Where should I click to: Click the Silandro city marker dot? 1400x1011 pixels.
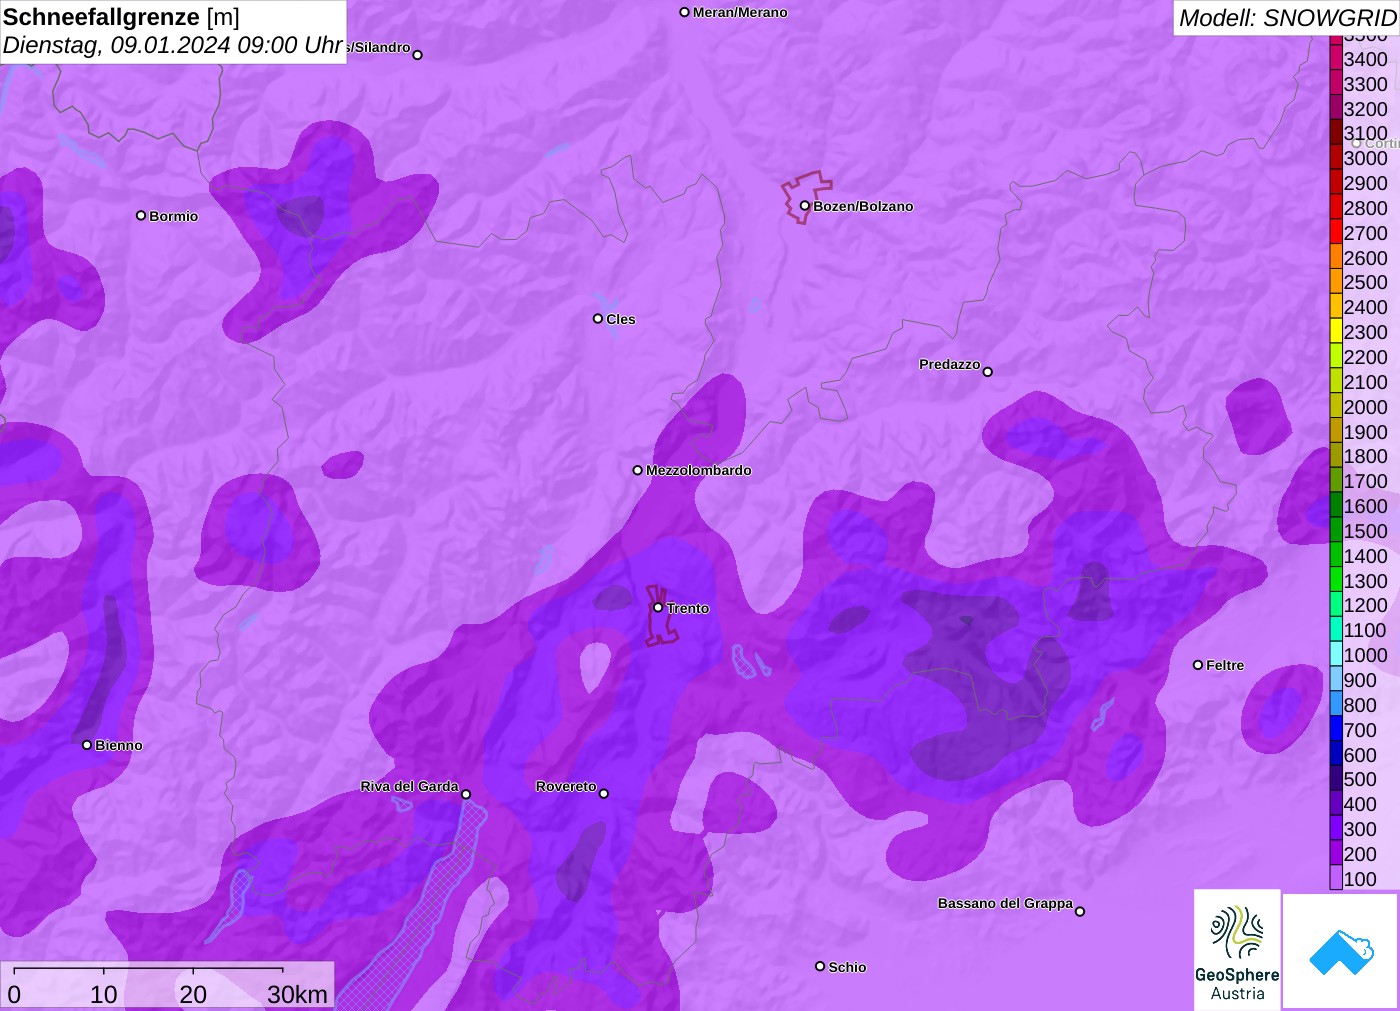[x=418, y=55]
